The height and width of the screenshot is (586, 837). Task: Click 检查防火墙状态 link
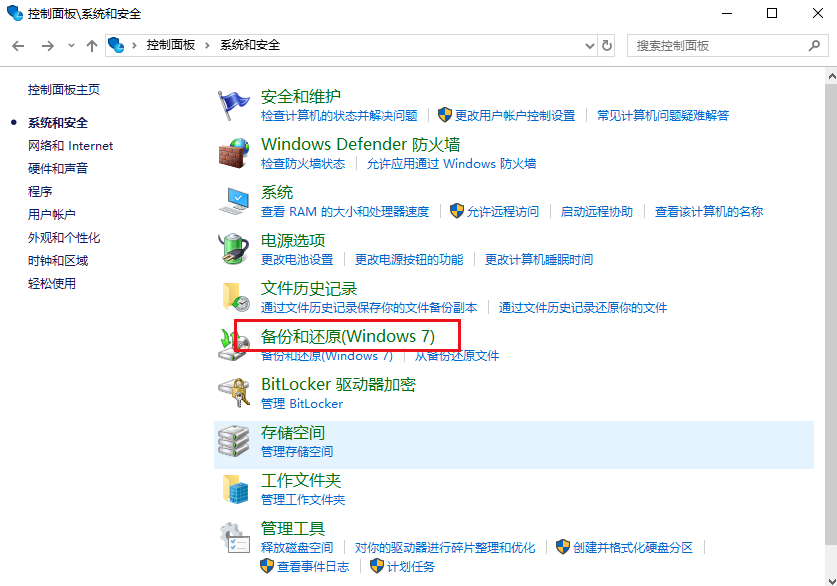(x=303, y=163)
